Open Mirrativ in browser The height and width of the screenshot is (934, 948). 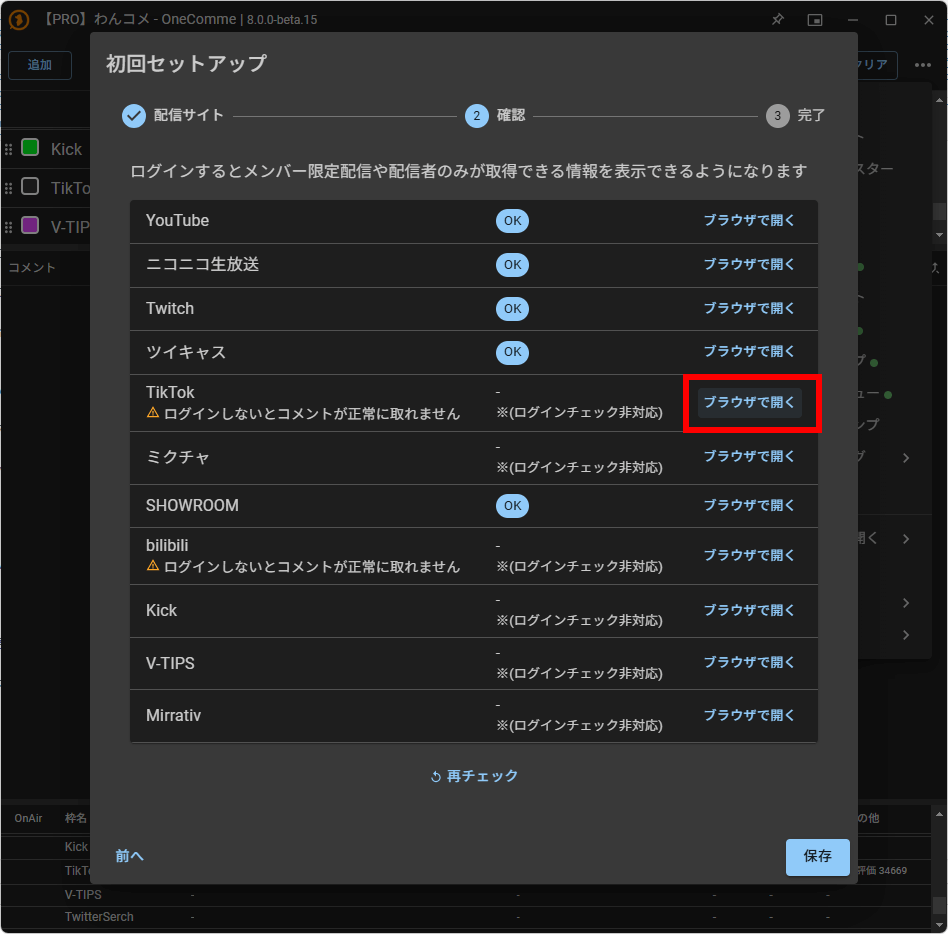click(x=749, y=715)
